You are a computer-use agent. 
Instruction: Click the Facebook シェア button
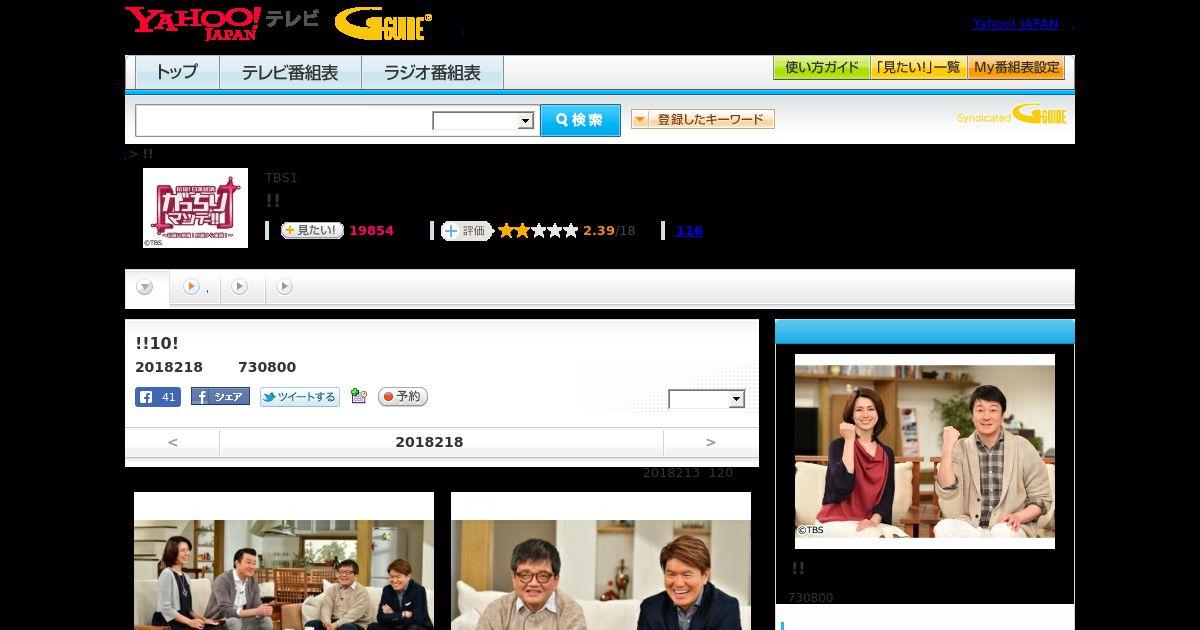[x=220, y=397]
